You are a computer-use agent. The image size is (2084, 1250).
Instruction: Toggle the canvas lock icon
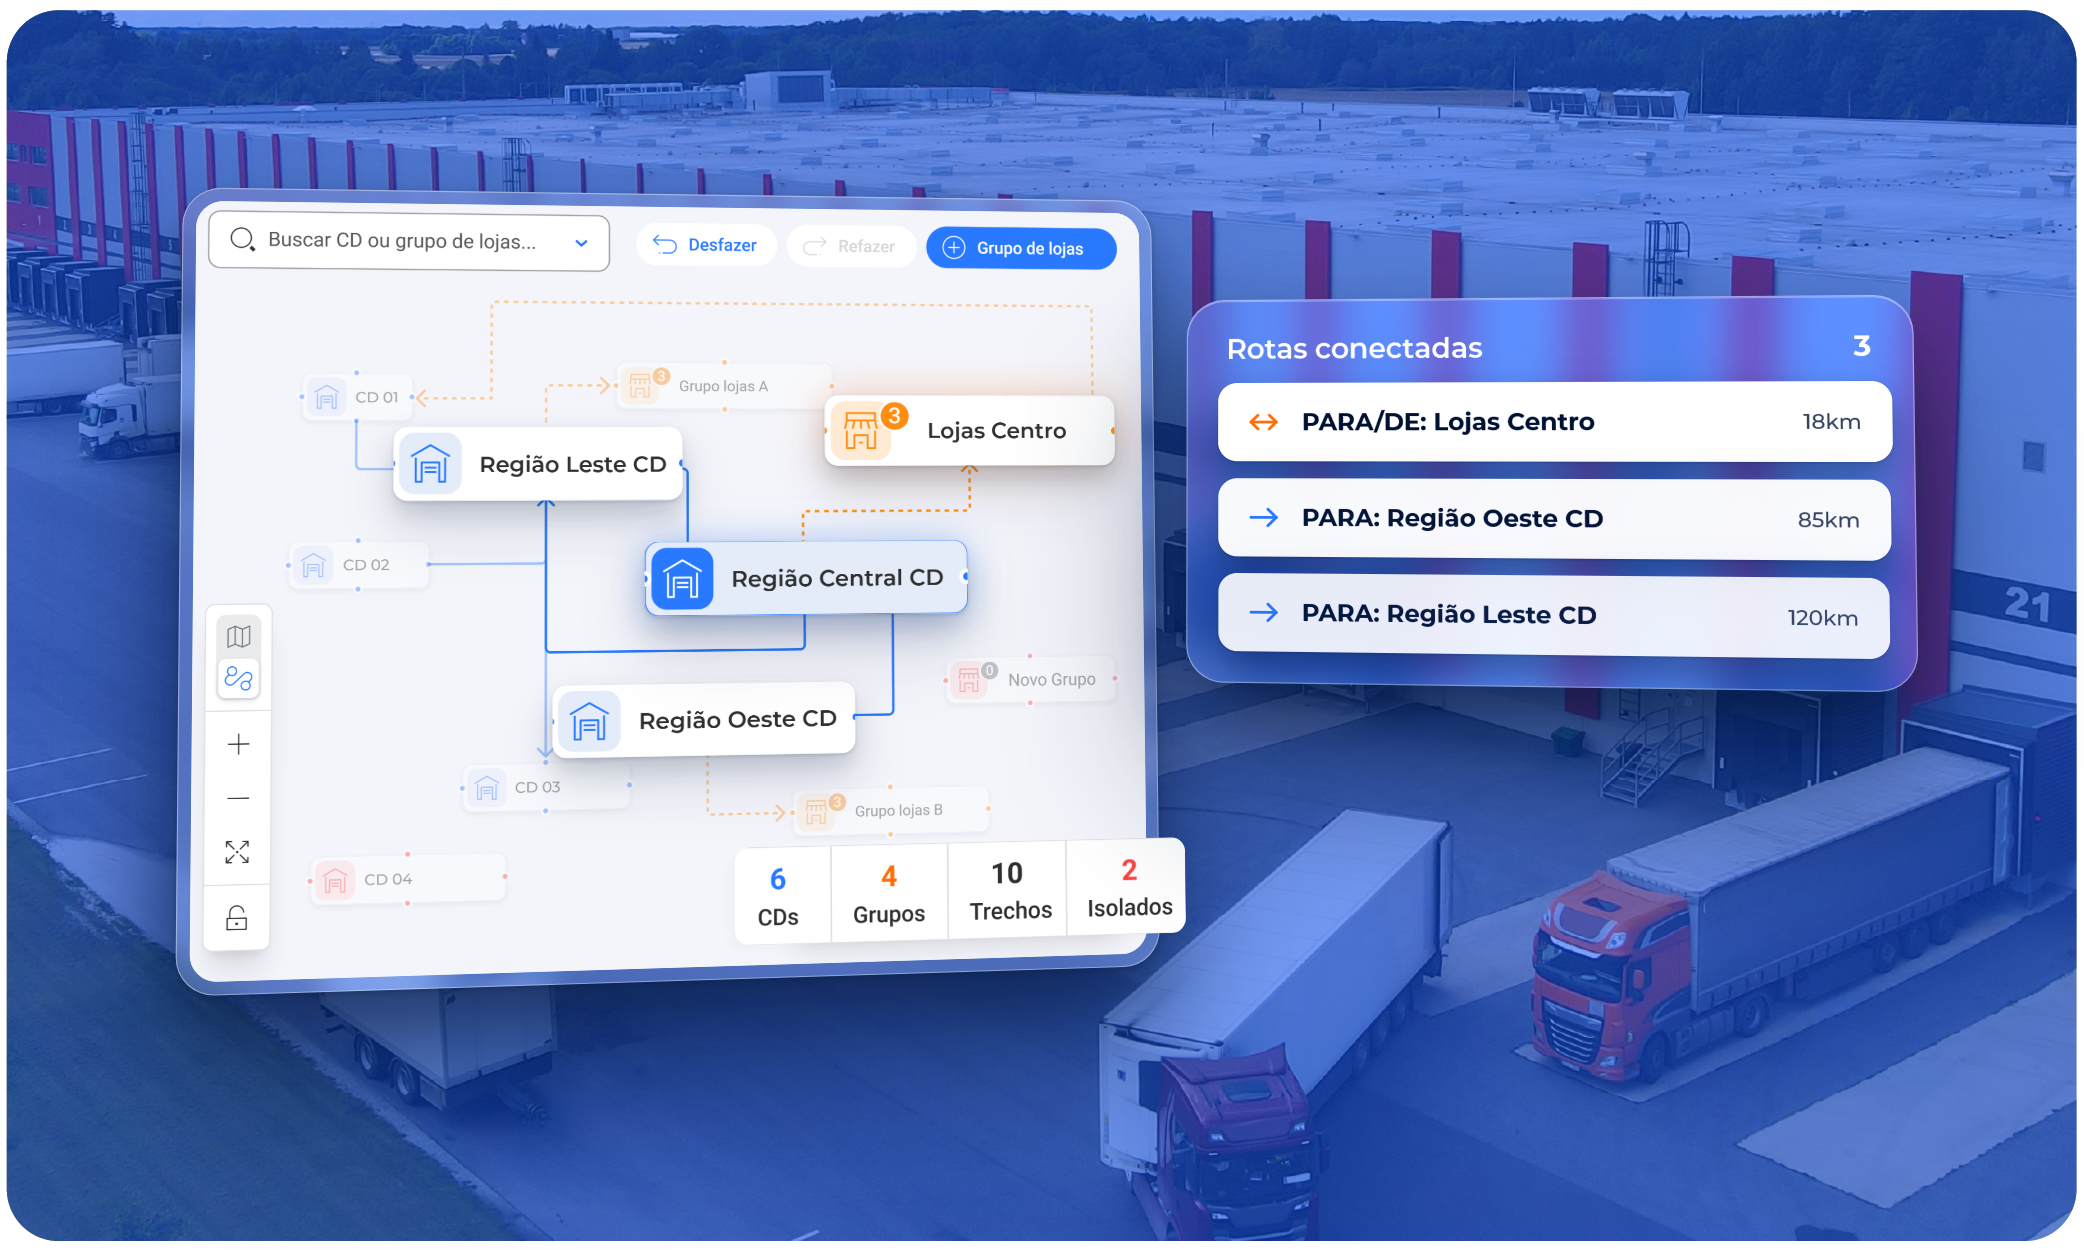[x=237, y=918]
